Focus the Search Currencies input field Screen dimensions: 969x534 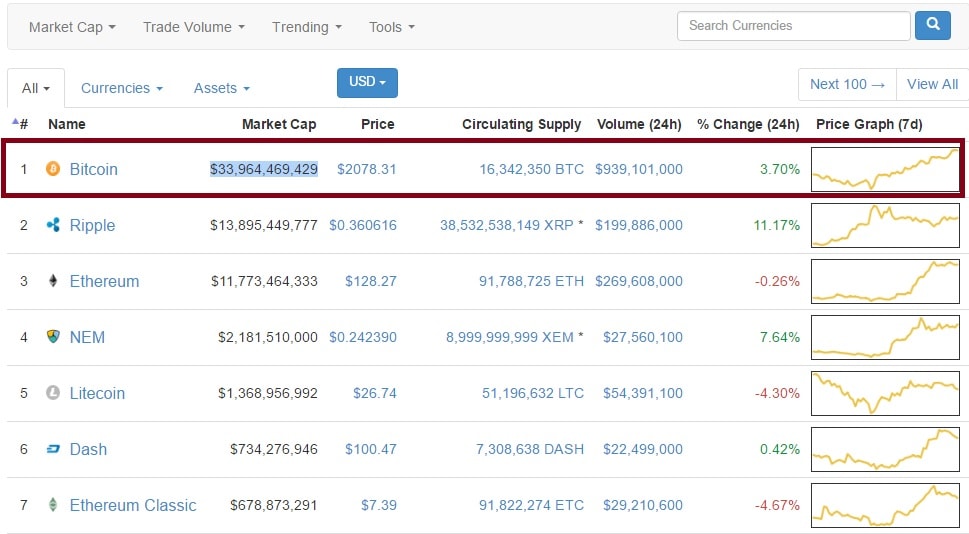(x=793, y=26)
